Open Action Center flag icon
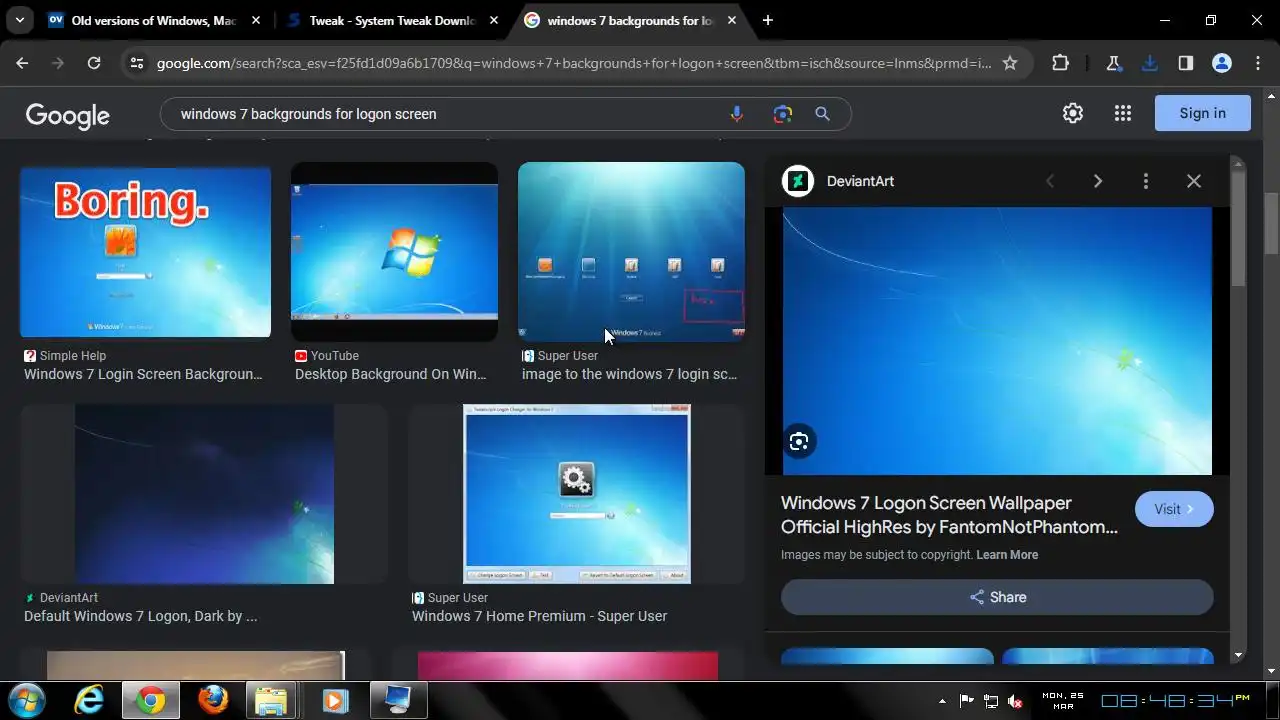Viewport: 1280px width, 720px height. [967, 701]
